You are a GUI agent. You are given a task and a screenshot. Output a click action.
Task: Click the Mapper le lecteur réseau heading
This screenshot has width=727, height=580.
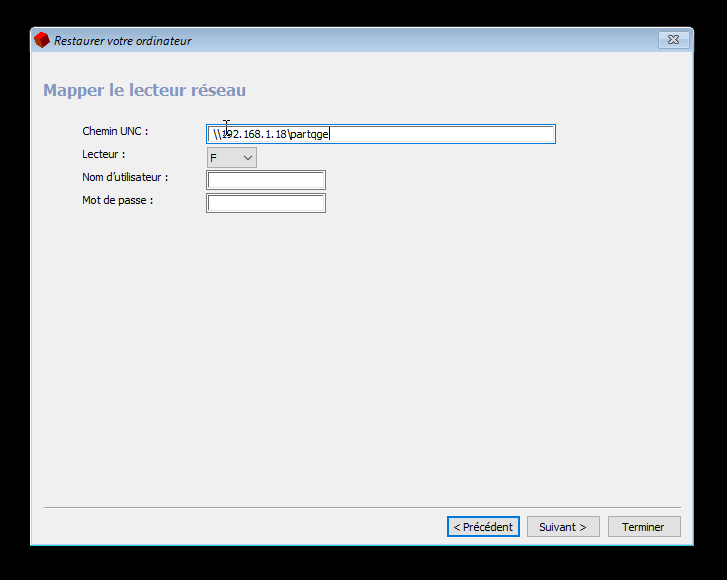[144, 91]
